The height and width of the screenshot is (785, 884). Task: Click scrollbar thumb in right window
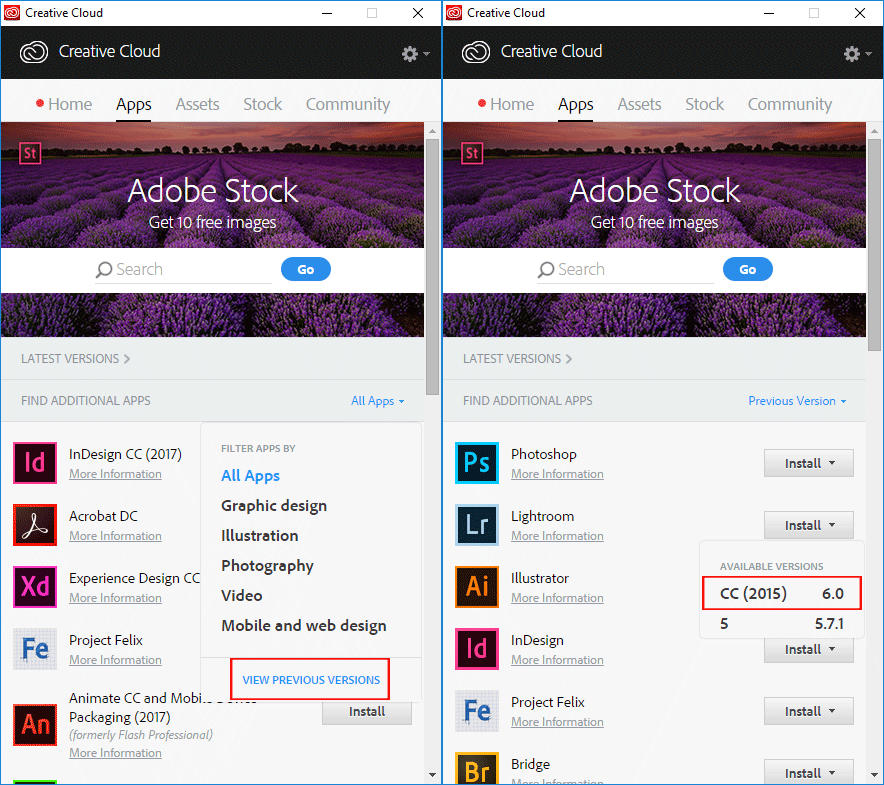click(874, 244)
